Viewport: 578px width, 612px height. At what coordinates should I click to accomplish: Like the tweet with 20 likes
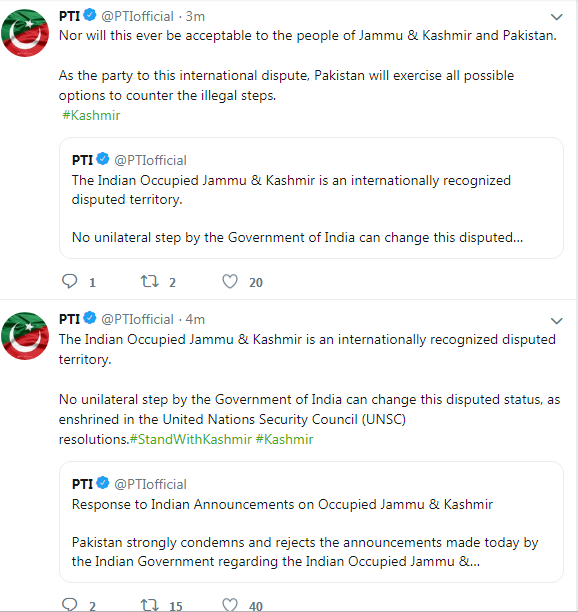[x=230, y=281]
